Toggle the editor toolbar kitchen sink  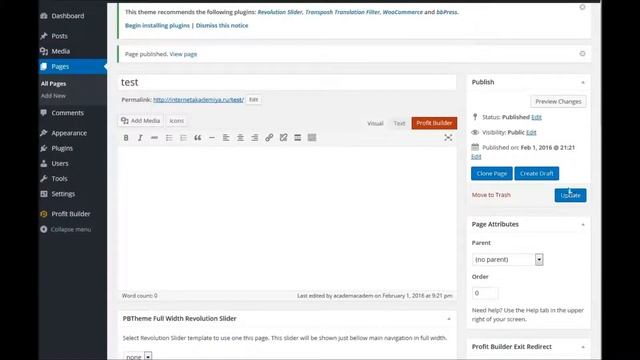(312, 138)
